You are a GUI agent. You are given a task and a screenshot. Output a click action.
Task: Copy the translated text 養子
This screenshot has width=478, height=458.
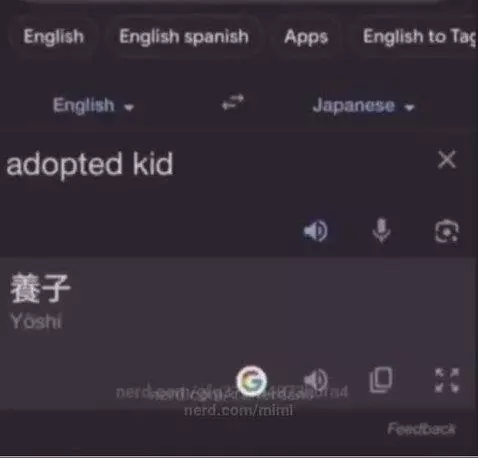[381, 380]
